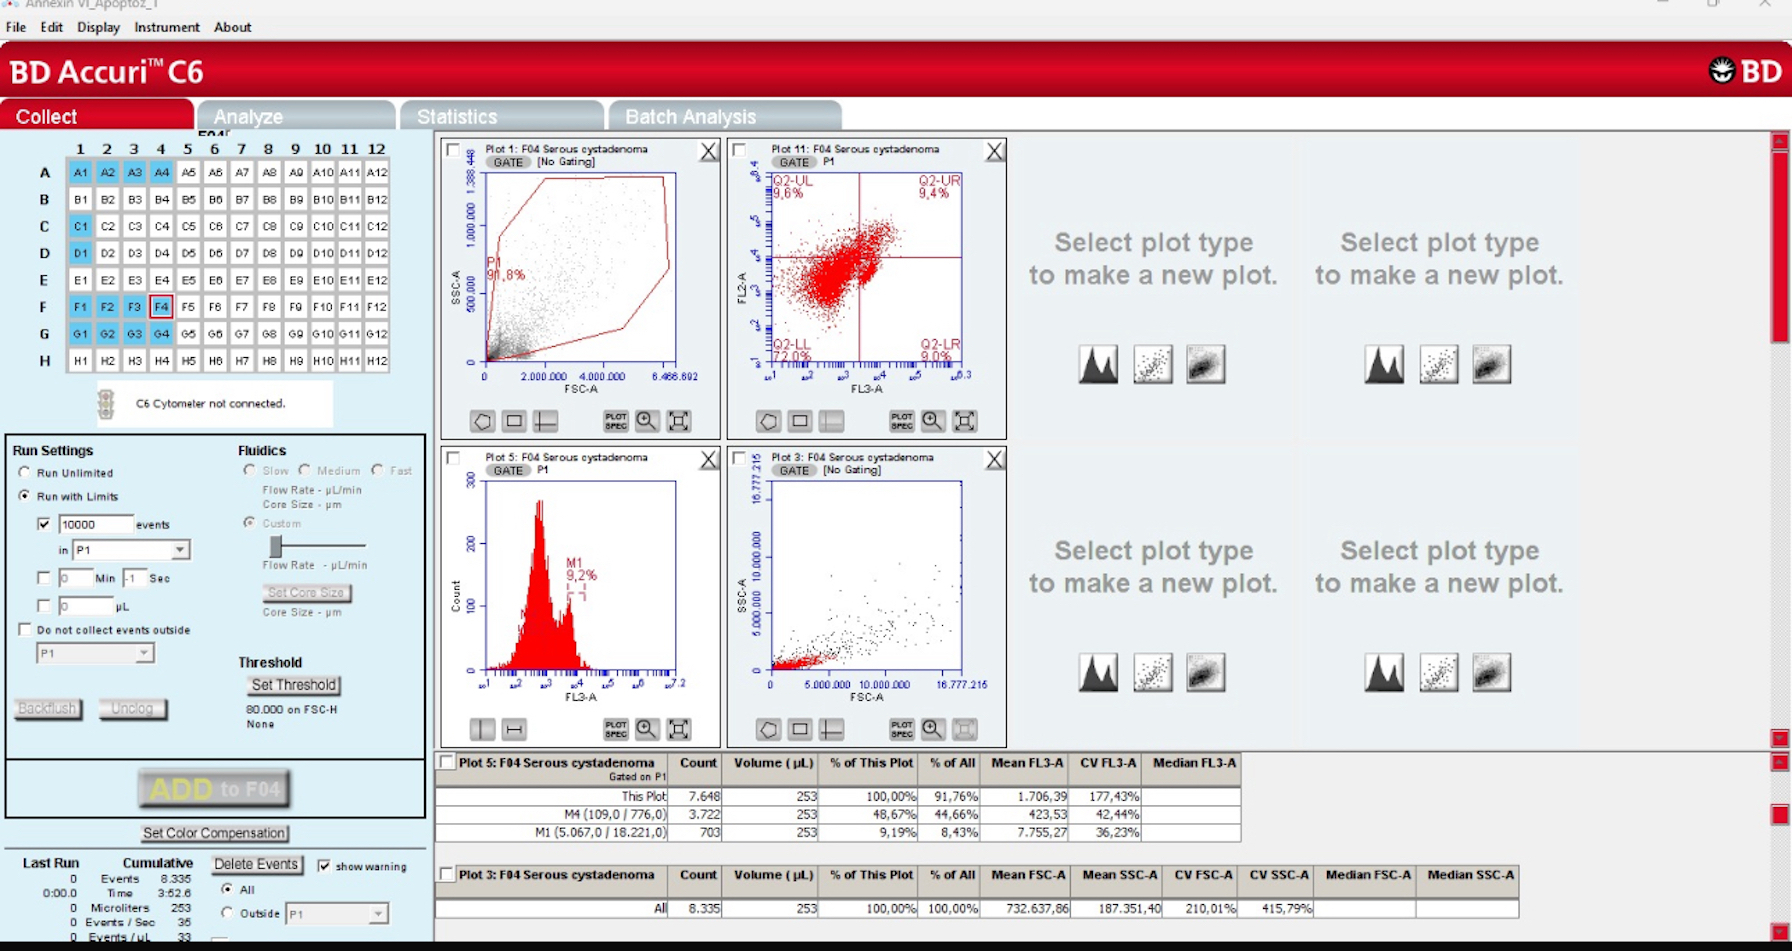This screenshot has width=1792, height=951.
Task: Switch to the Statistics tab
Action: 457,117
